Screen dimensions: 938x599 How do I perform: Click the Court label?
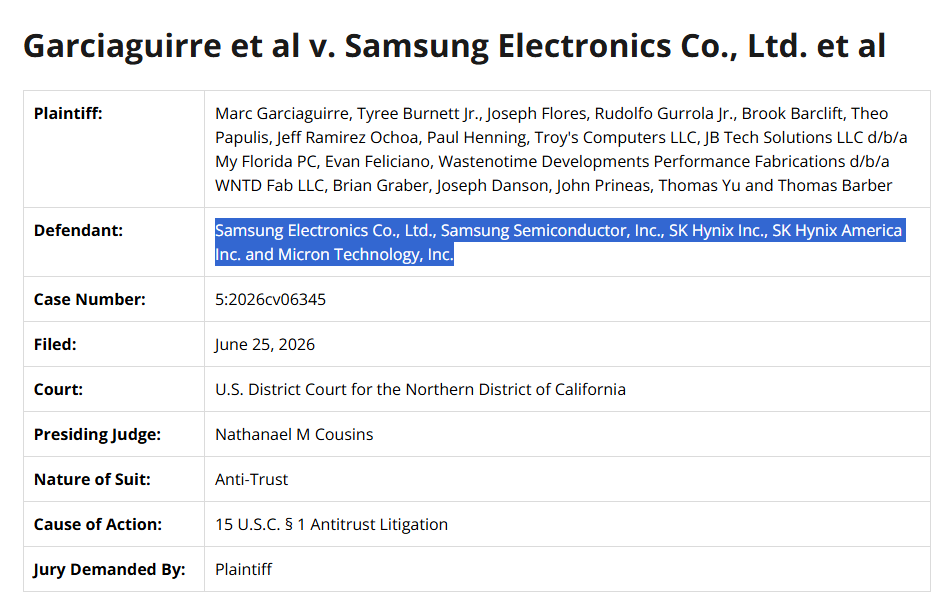point(58,389)
